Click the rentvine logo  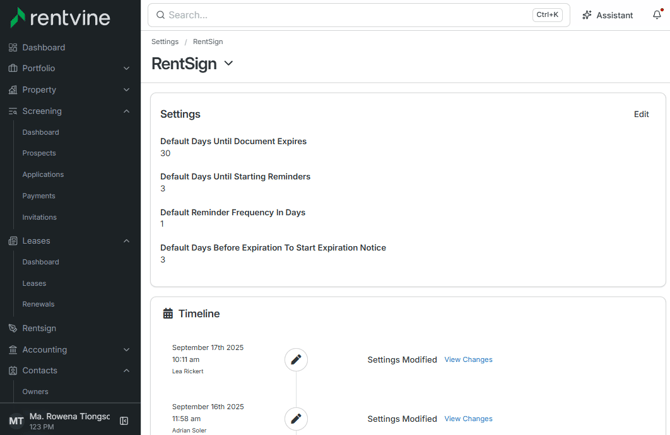point(60,18)
